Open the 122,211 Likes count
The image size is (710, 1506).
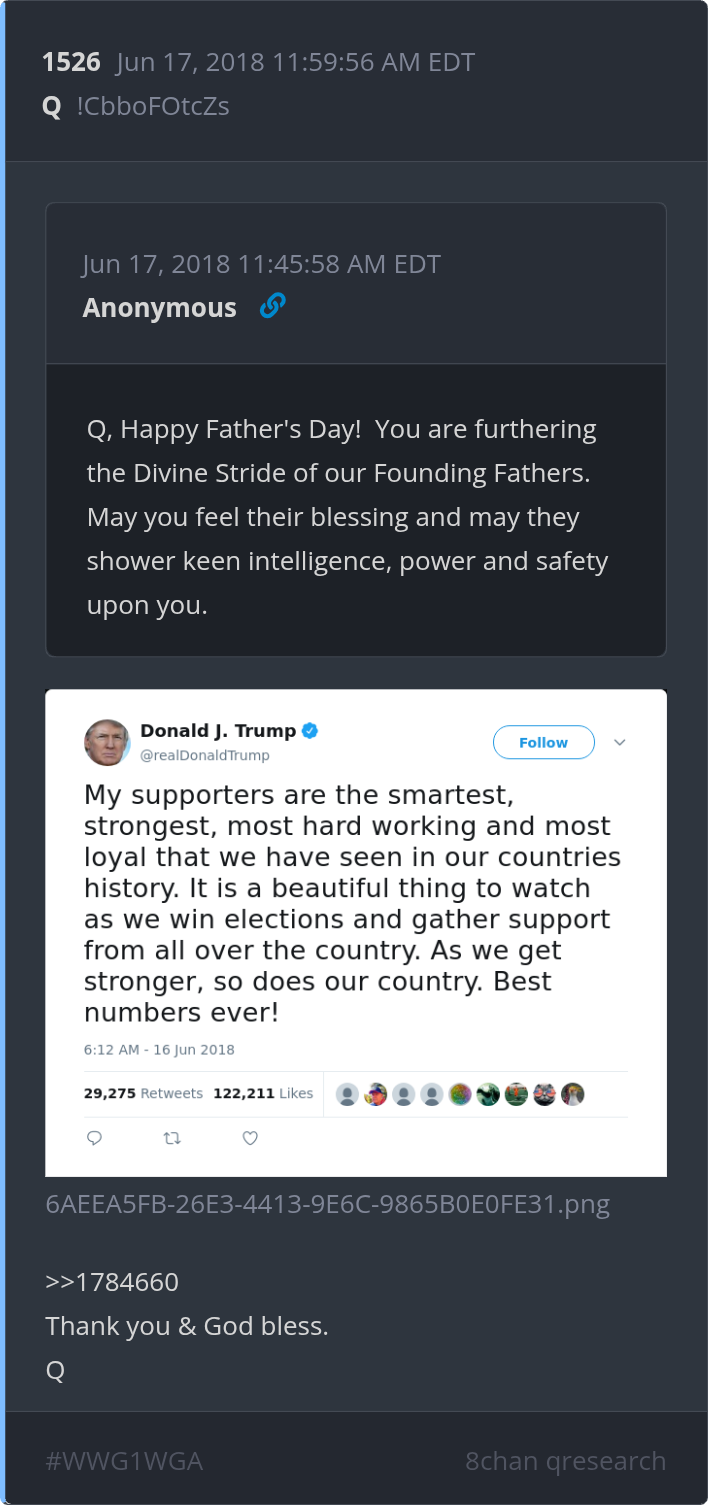(263, 1093)
